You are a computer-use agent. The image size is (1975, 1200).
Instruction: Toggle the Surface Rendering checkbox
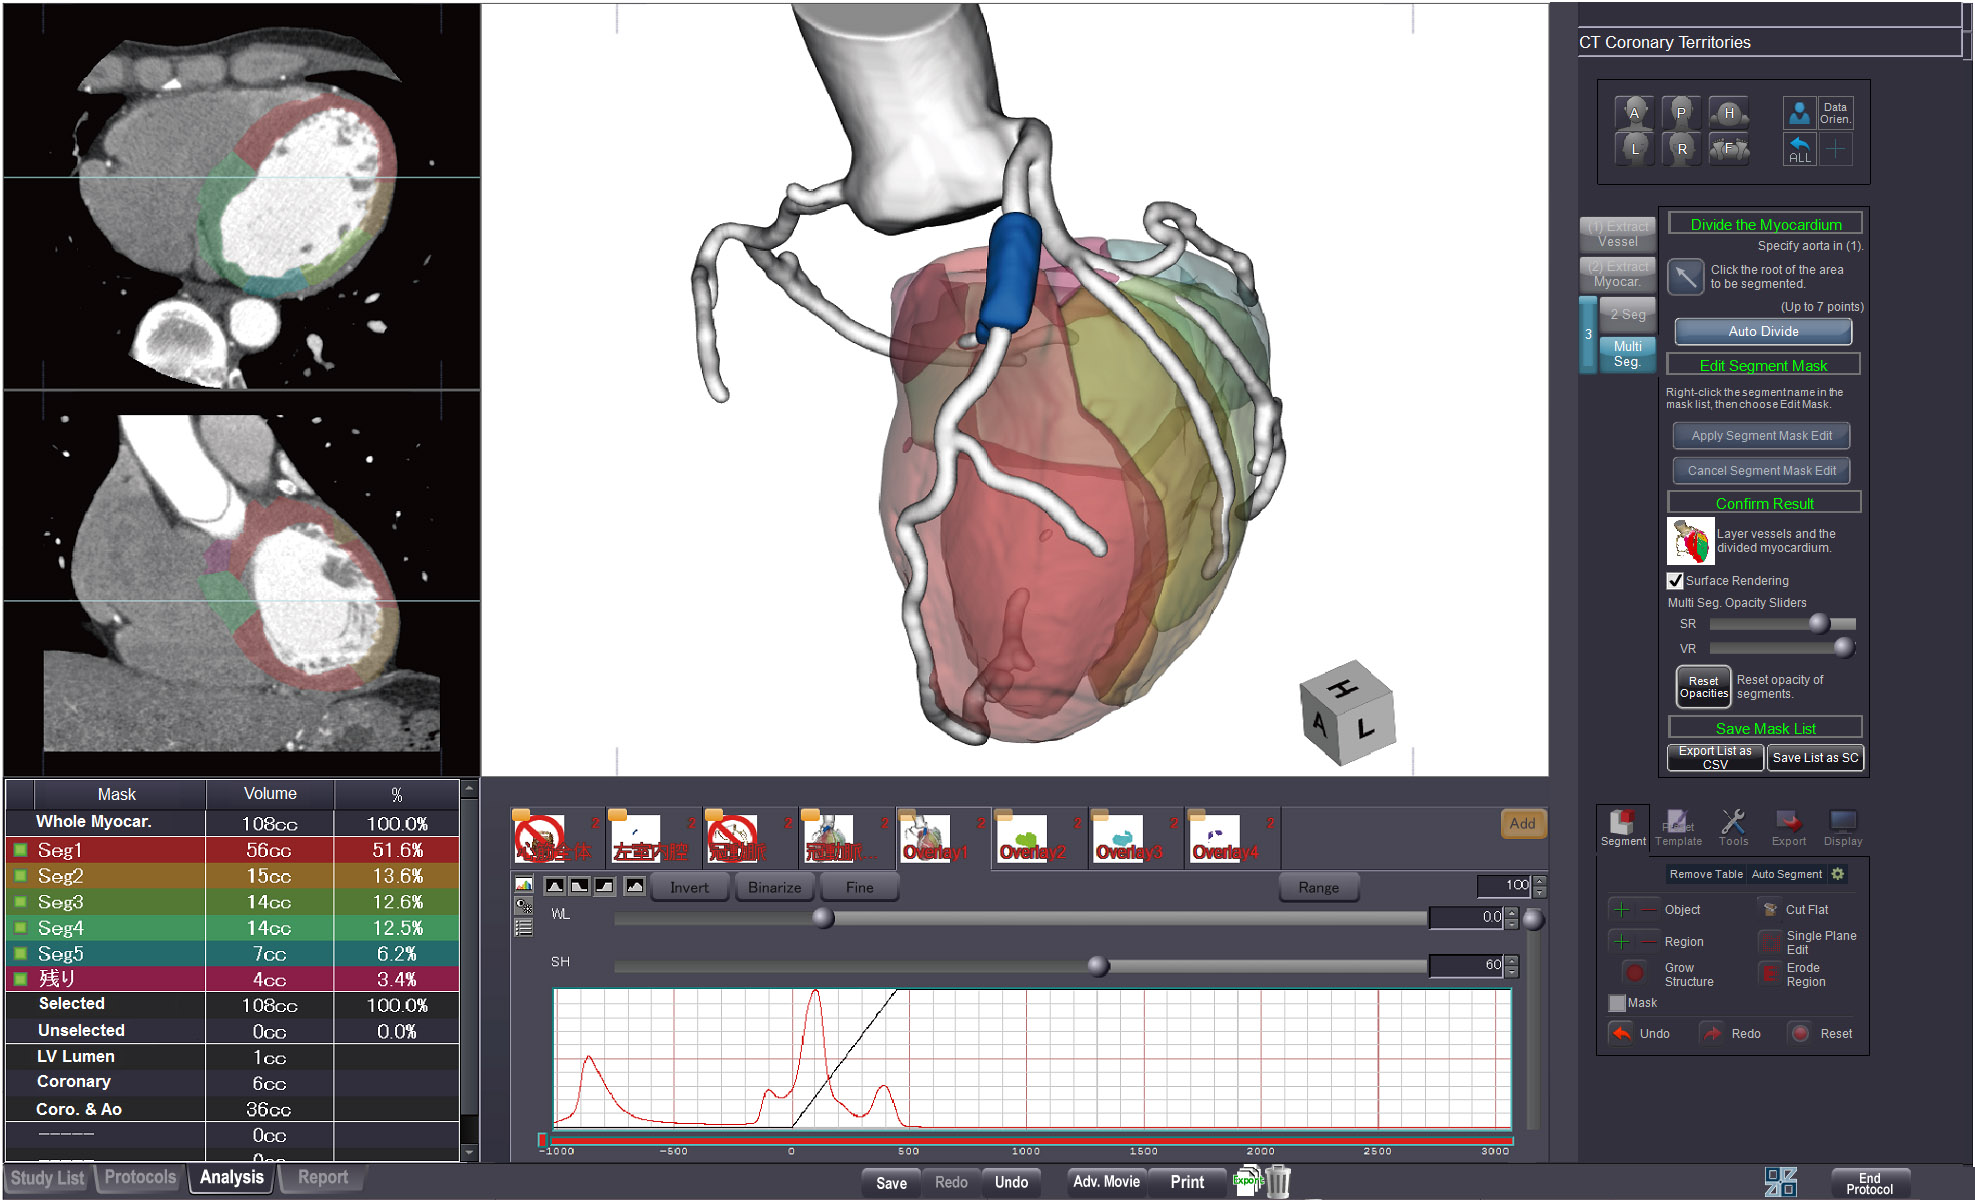(1675, 580)
